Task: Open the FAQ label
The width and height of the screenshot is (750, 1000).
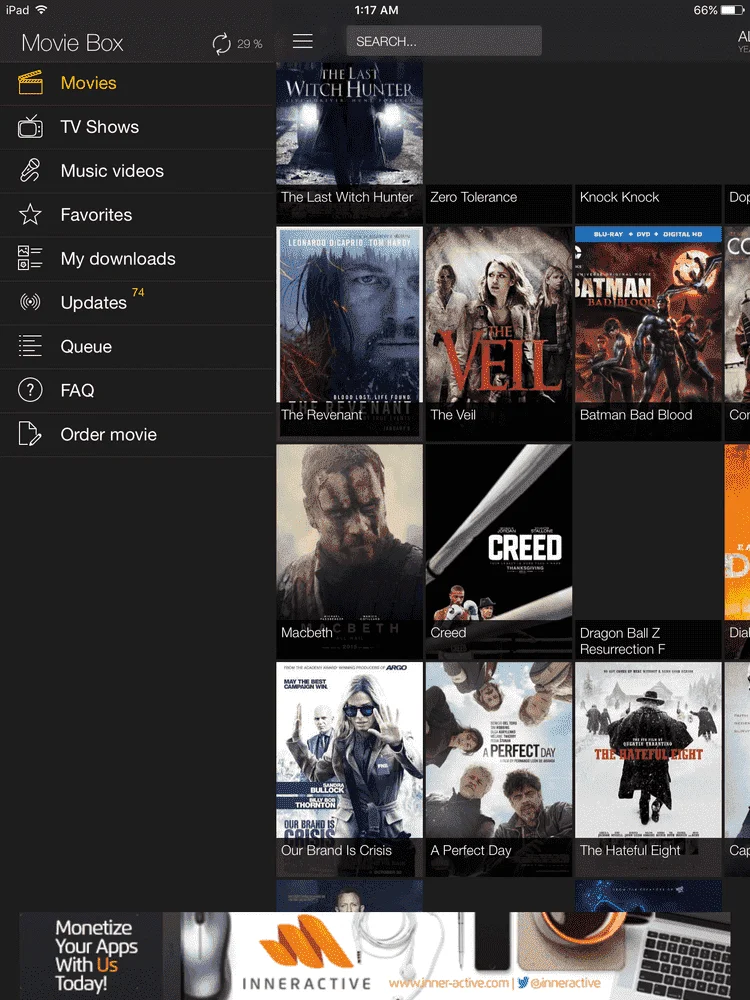Action: 77,390
